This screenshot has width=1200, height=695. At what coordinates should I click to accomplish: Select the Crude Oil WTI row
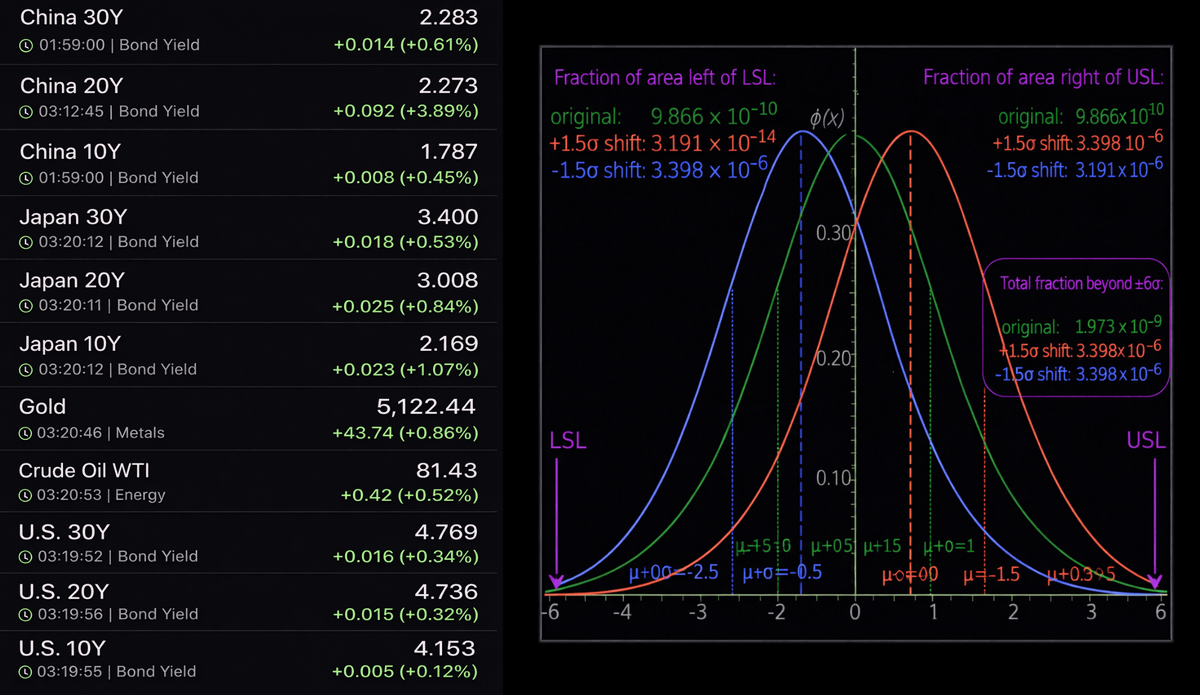click(248, 480)
